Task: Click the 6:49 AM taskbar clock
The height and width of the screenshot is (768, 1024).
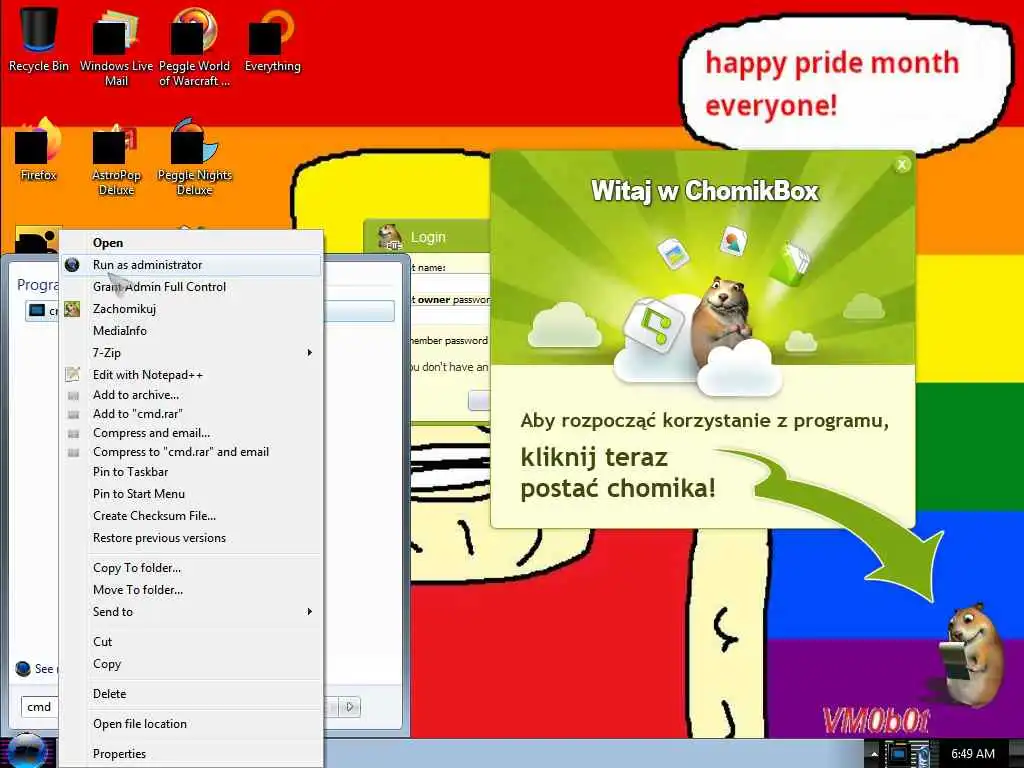Action: click(x=973, y=754)
